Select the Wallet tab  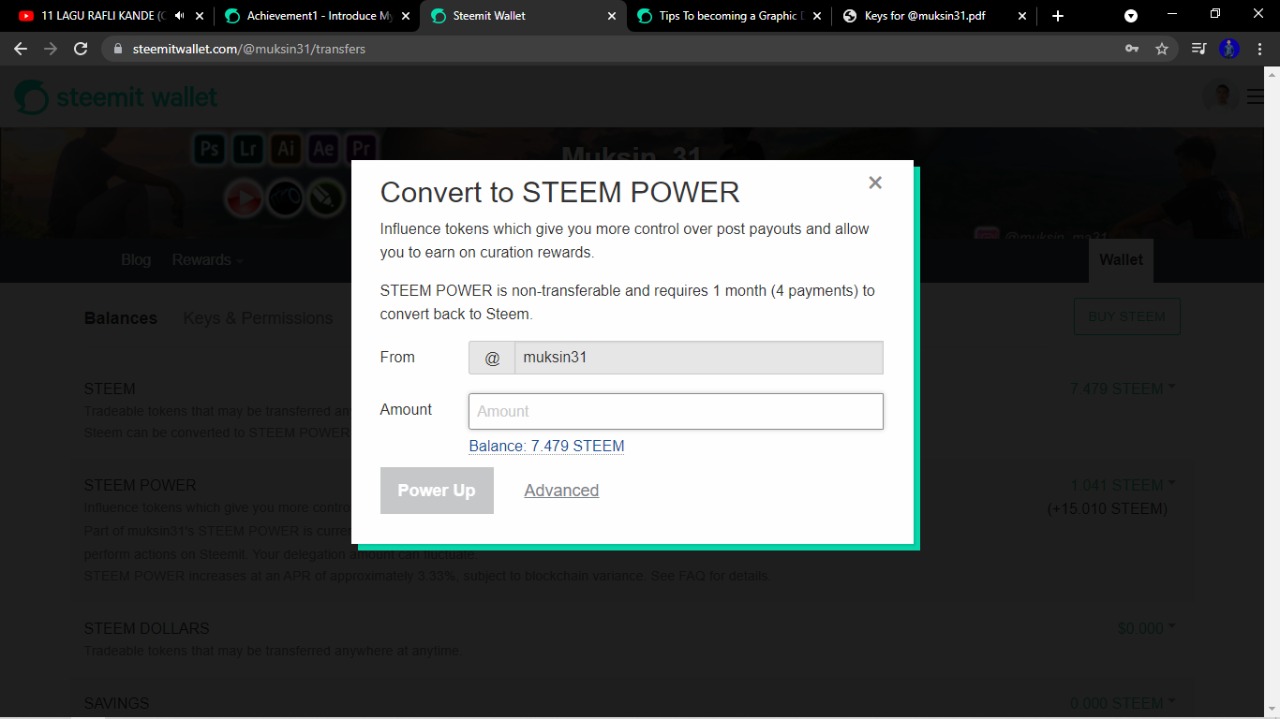click(1120, 260)
